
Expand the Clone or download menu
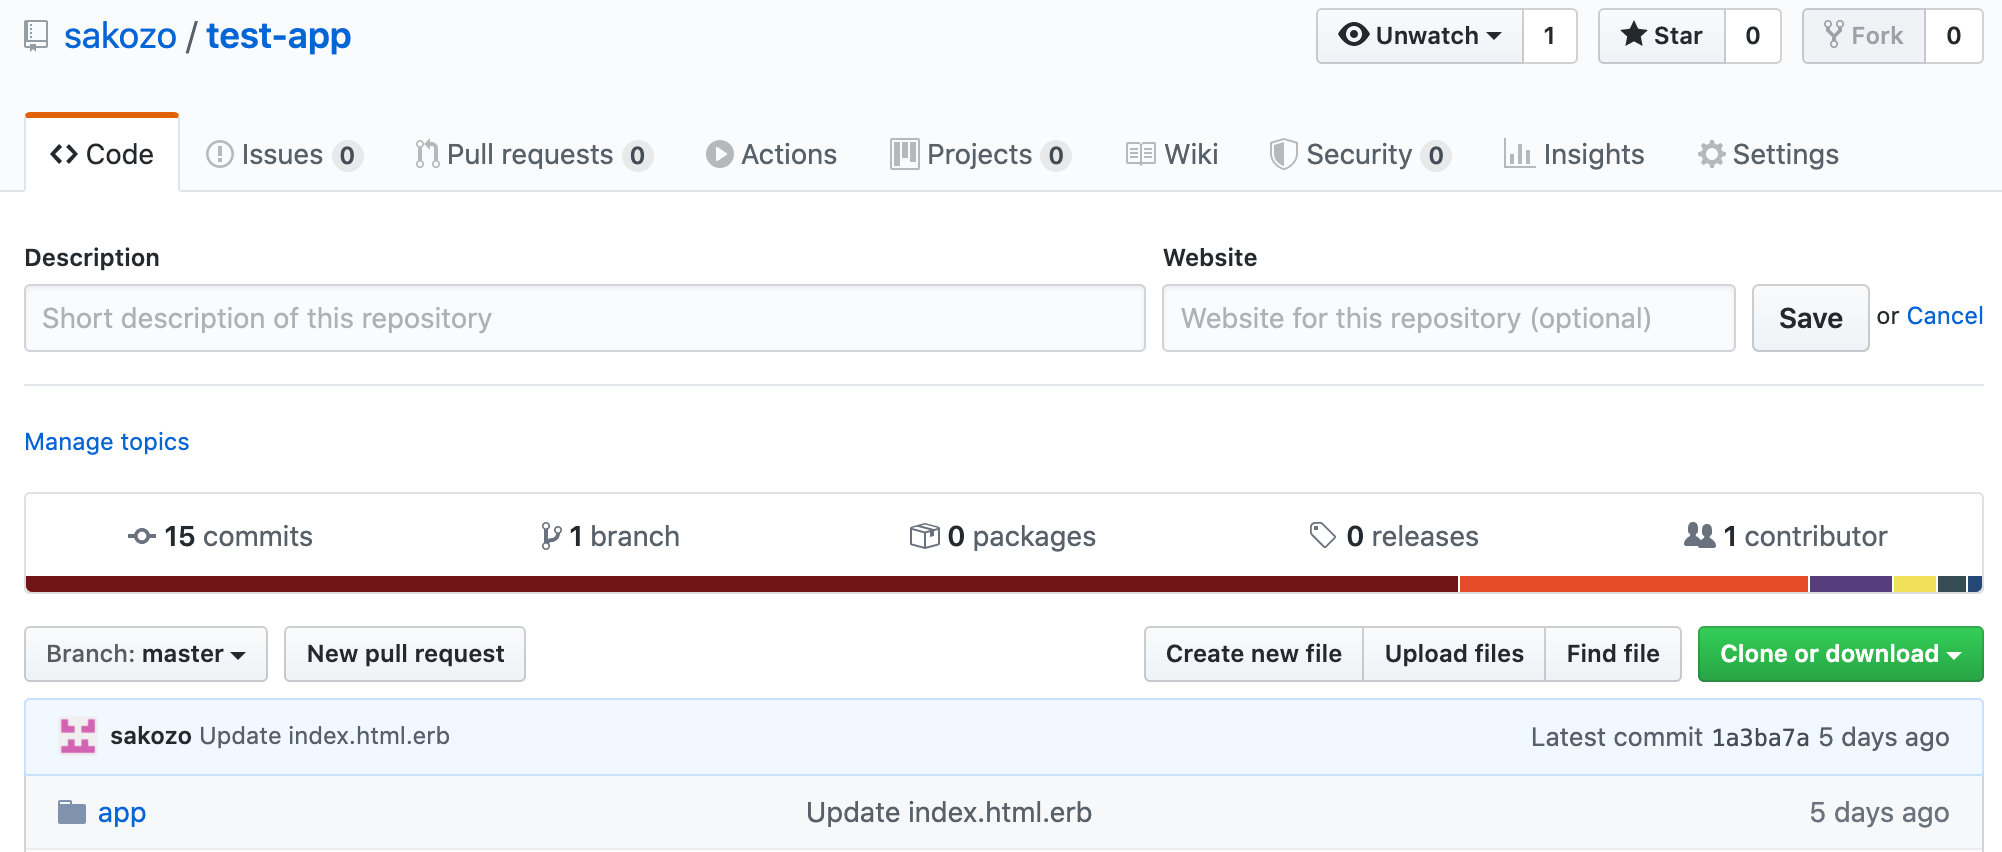click(x=1840, y=654)
